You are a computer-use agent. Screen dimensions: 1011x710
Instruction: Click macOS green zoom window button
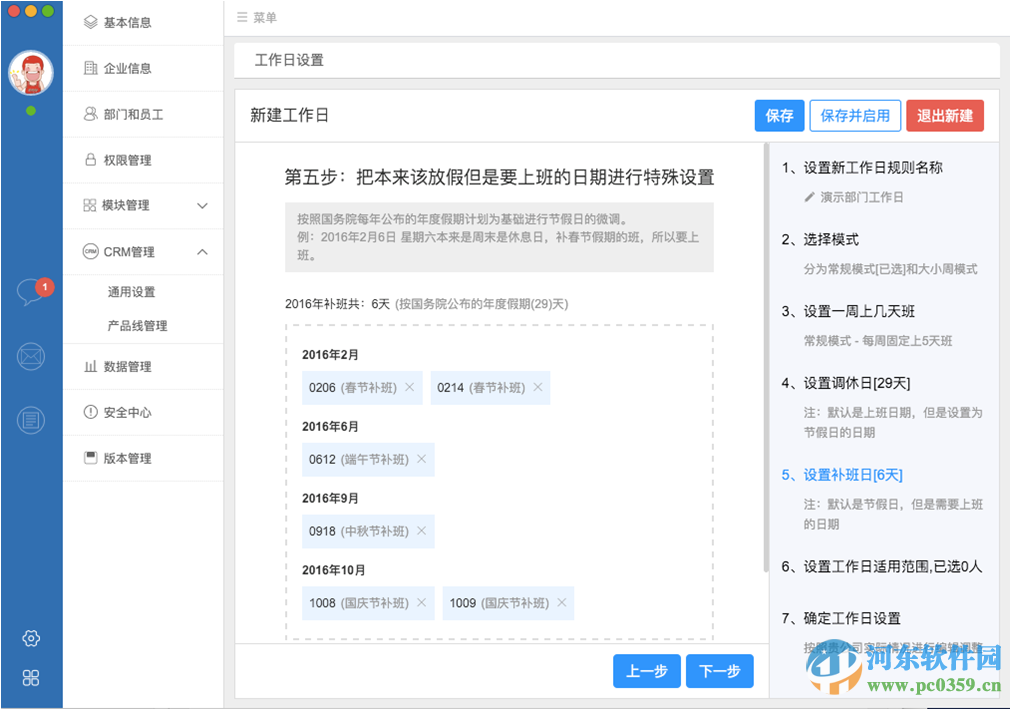click(48, 11)
